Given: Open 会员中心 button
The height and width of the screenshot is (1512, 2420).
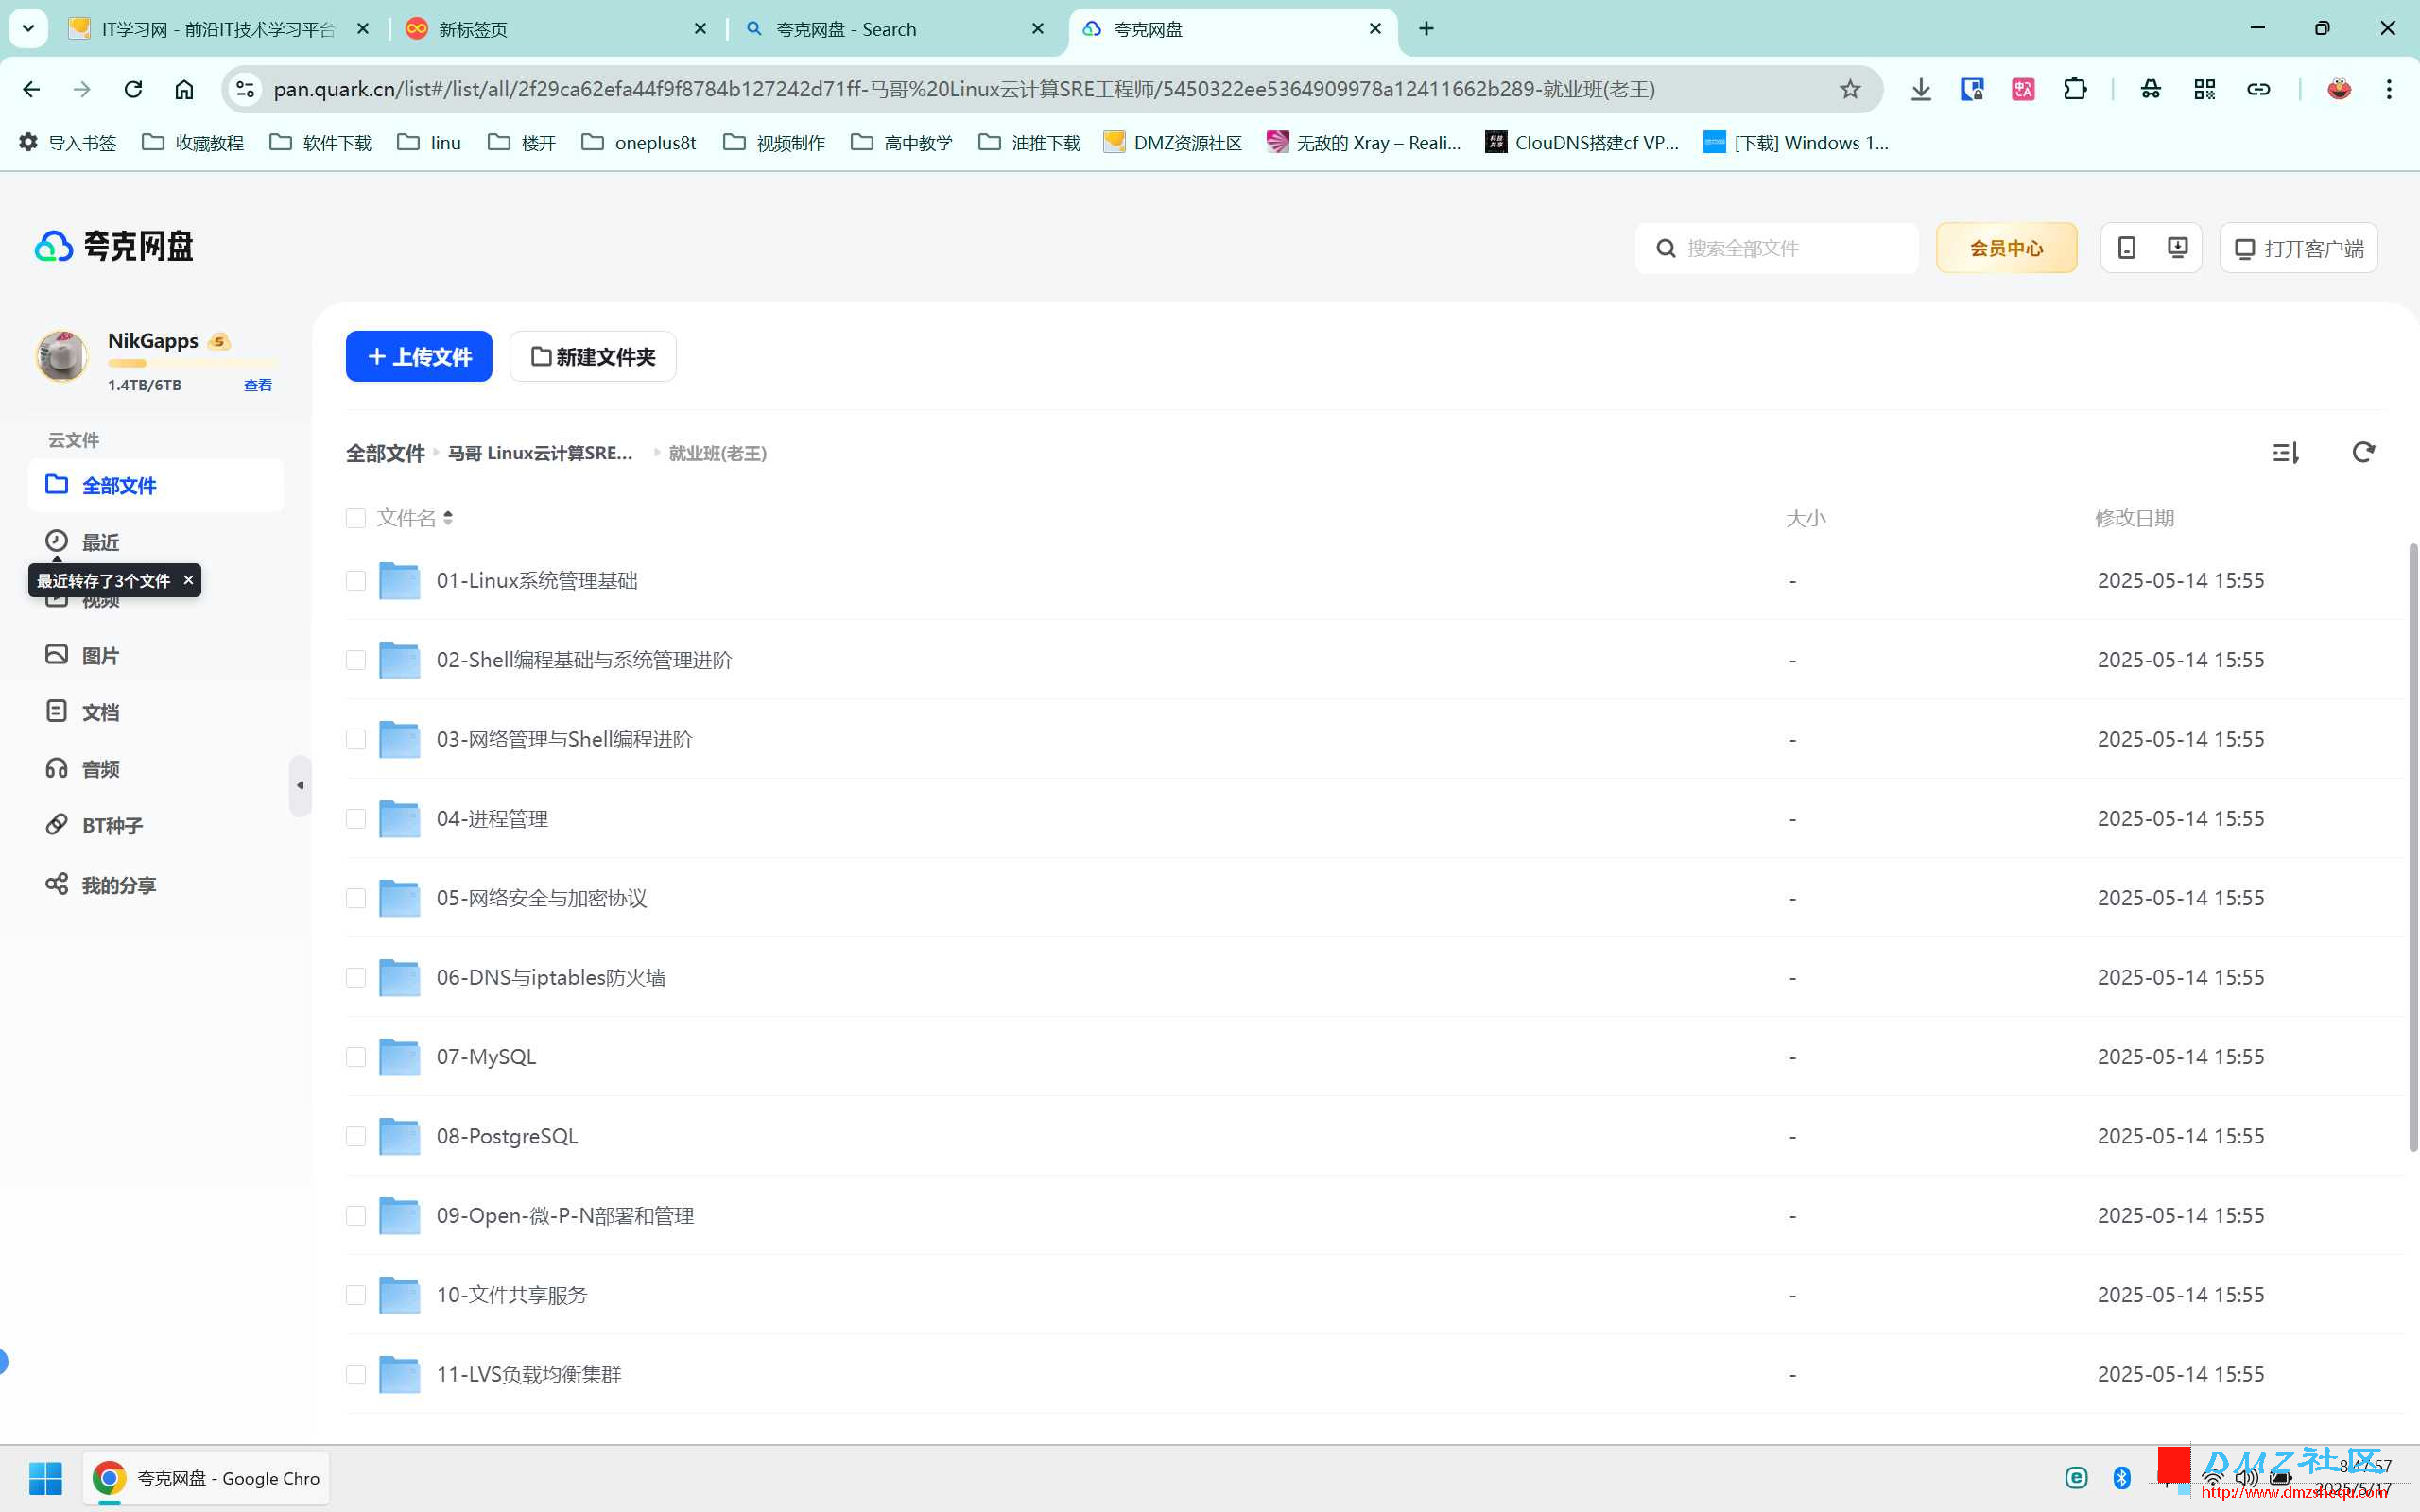Looking at the screenshot, I should click(x=2006, y=248).
